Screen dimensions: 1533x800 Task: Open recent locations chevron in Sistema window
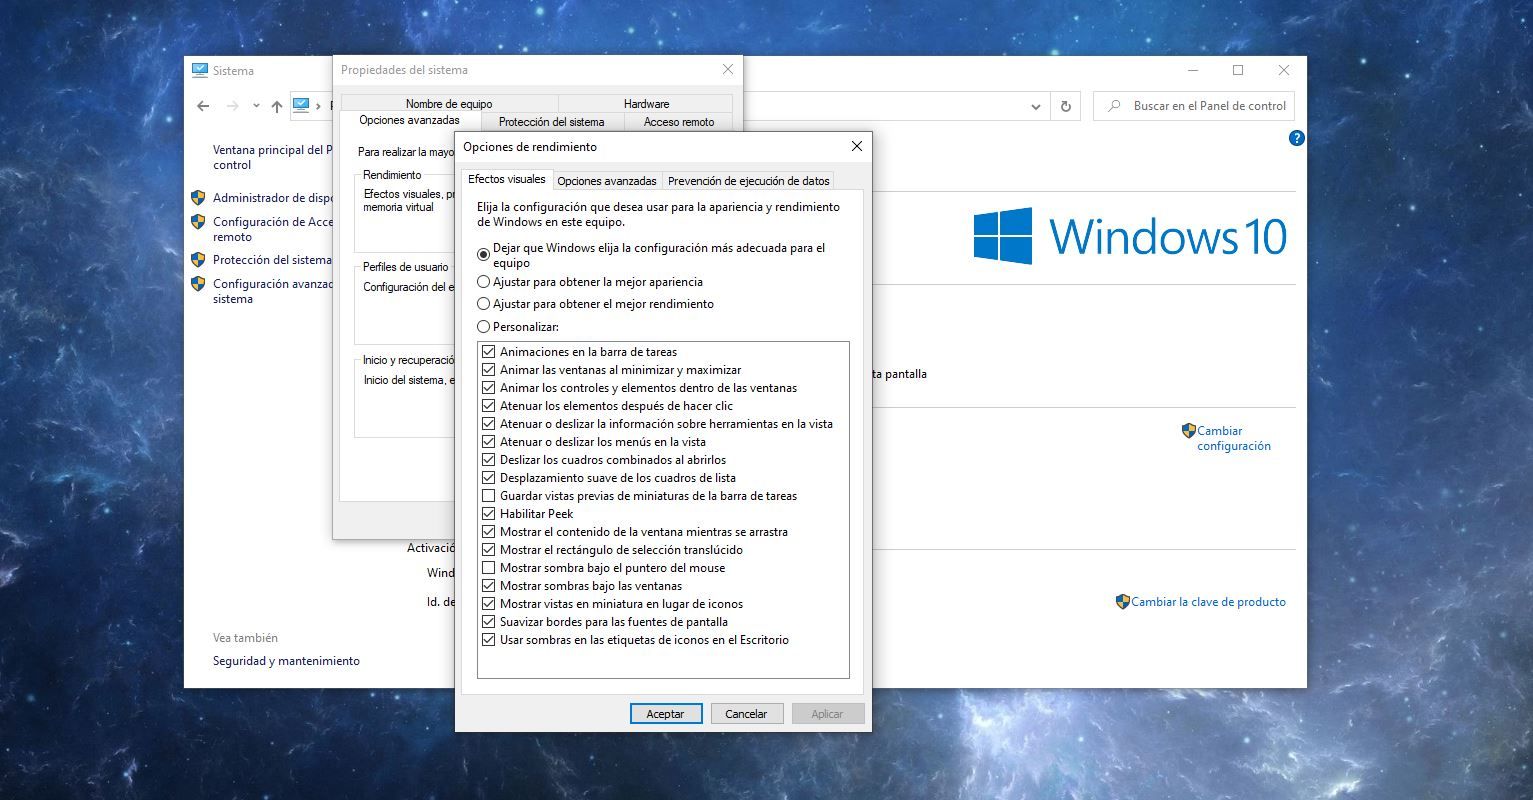pyautogui.click(x=256, y=106)
